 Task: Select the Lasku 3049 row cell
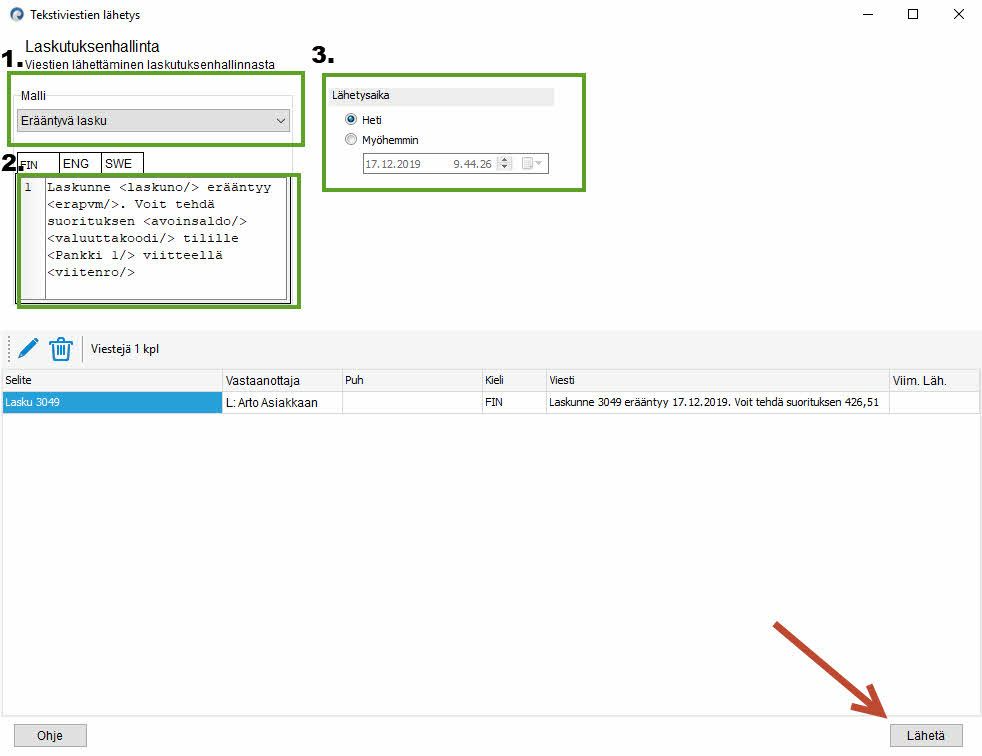(x=113, y=402)
